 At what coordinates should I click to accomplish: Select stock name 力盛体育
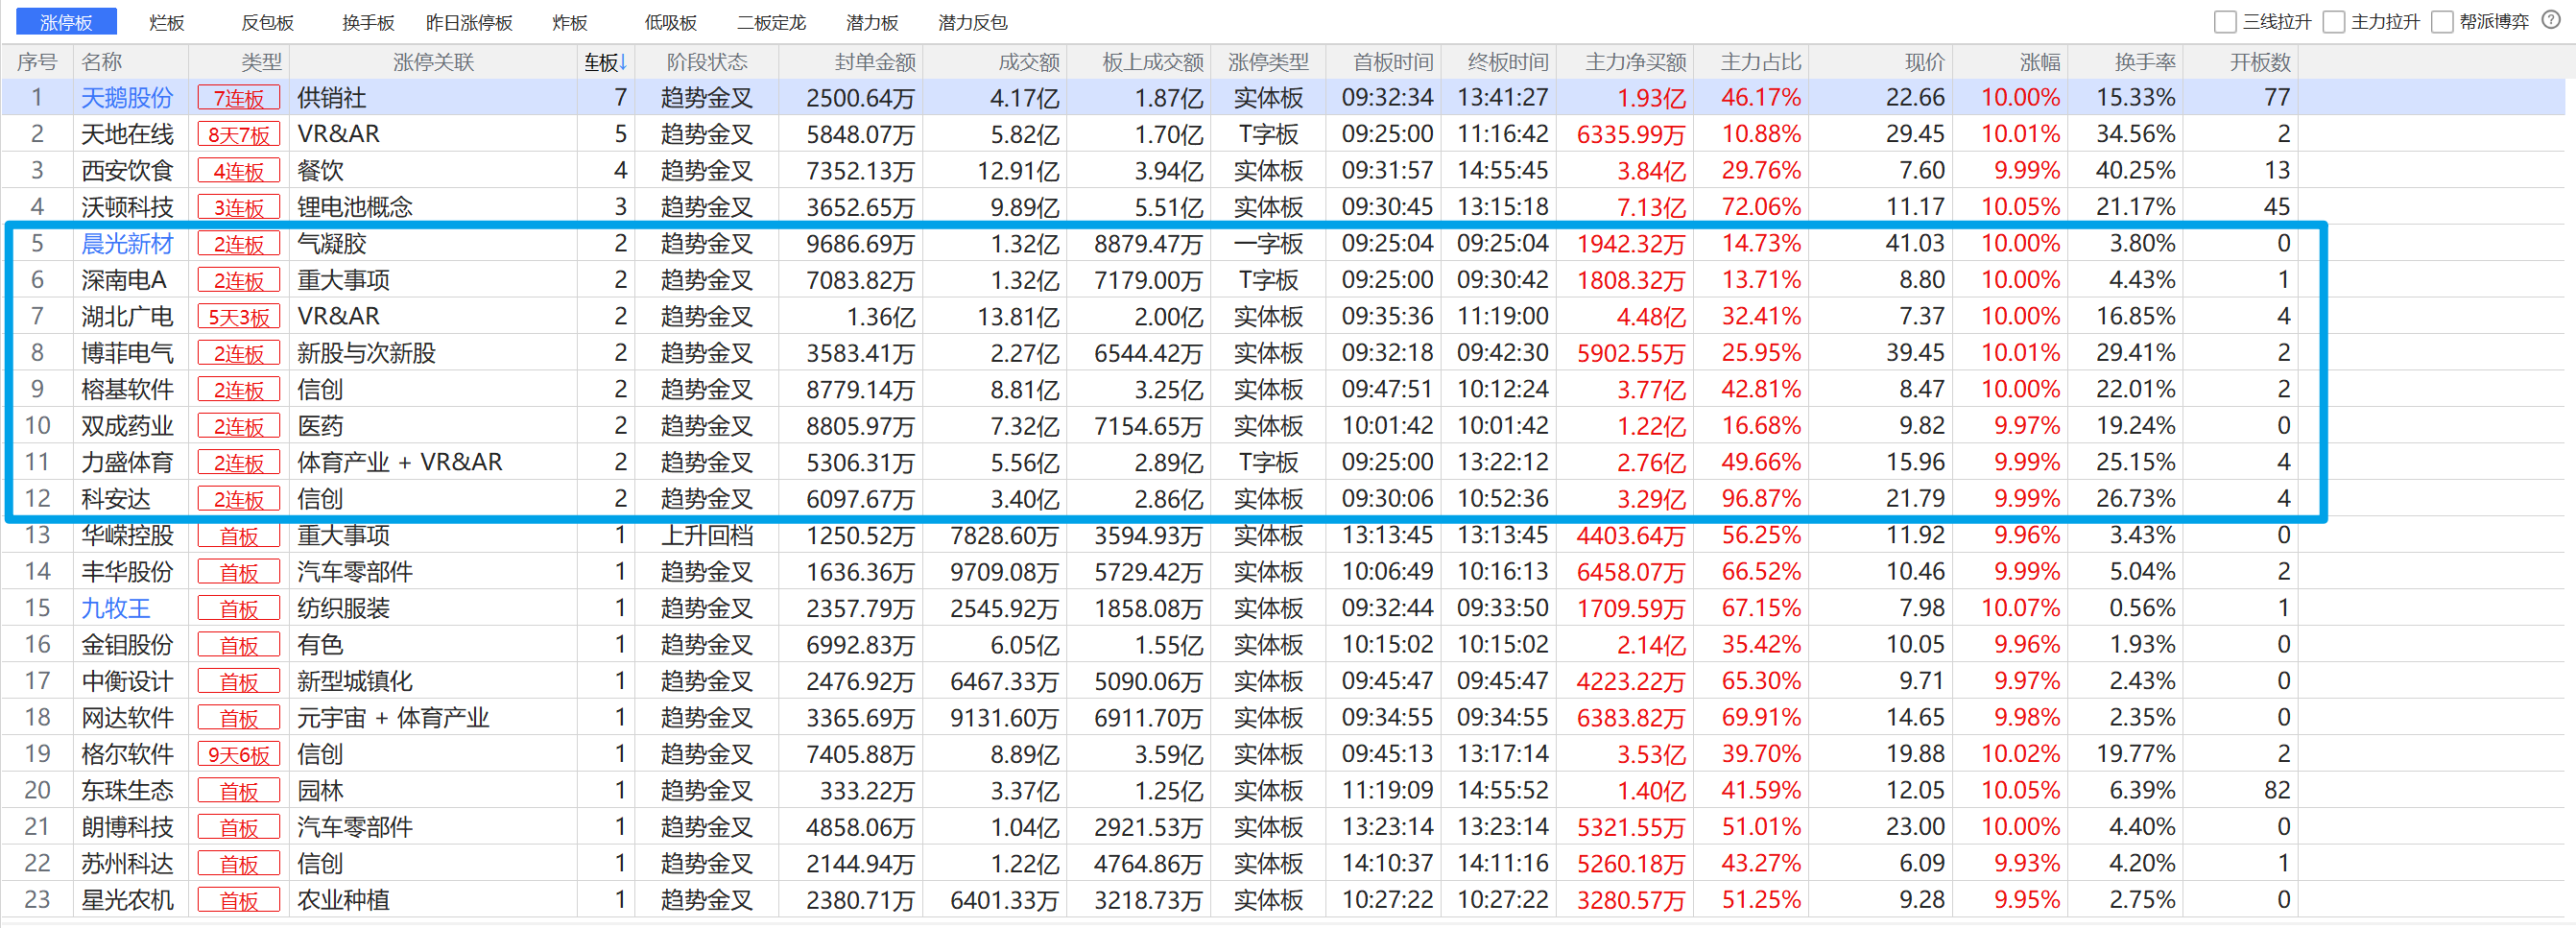[x=127, y=463]
